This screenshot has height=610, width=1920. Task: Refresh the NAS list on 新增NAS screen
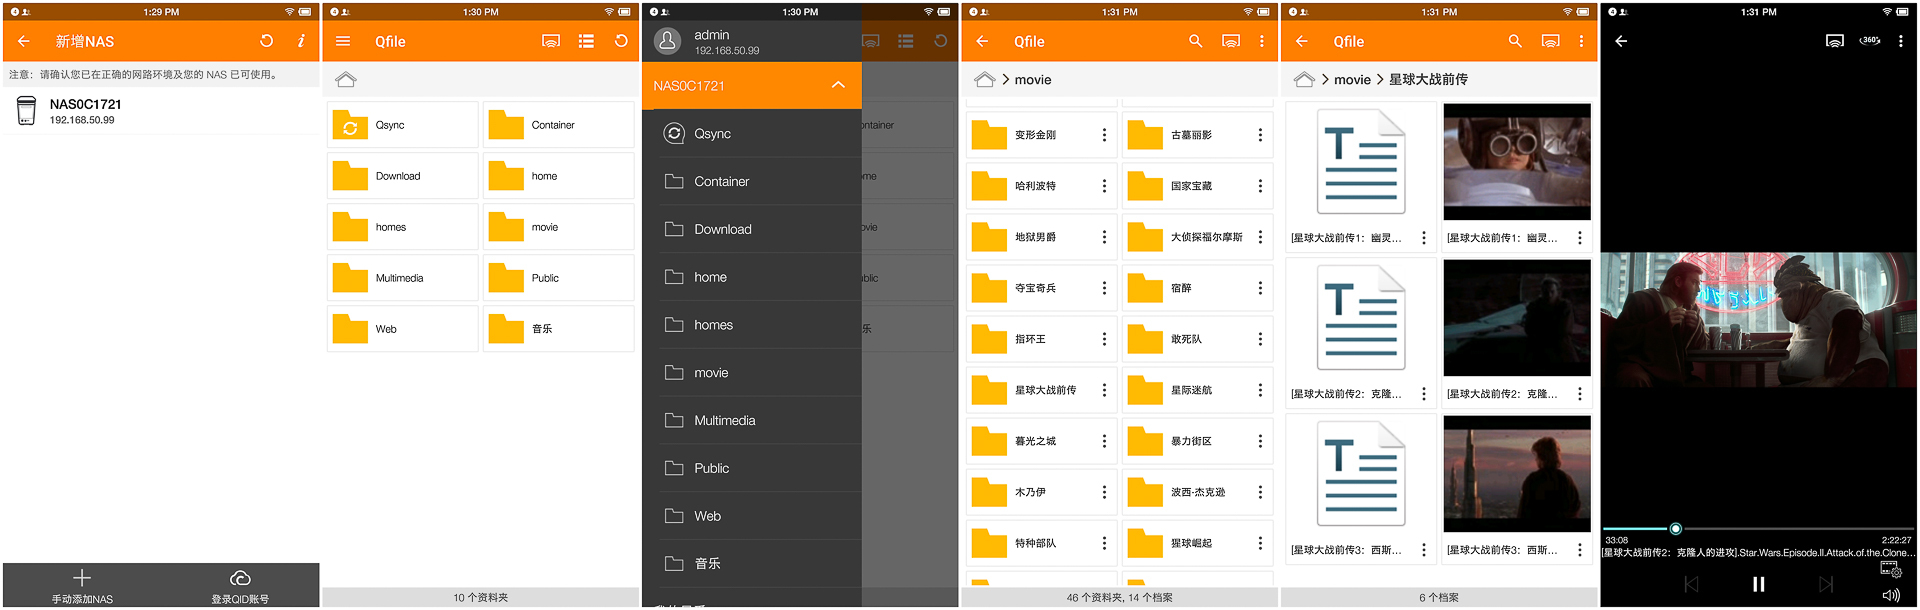pos(266,41)
